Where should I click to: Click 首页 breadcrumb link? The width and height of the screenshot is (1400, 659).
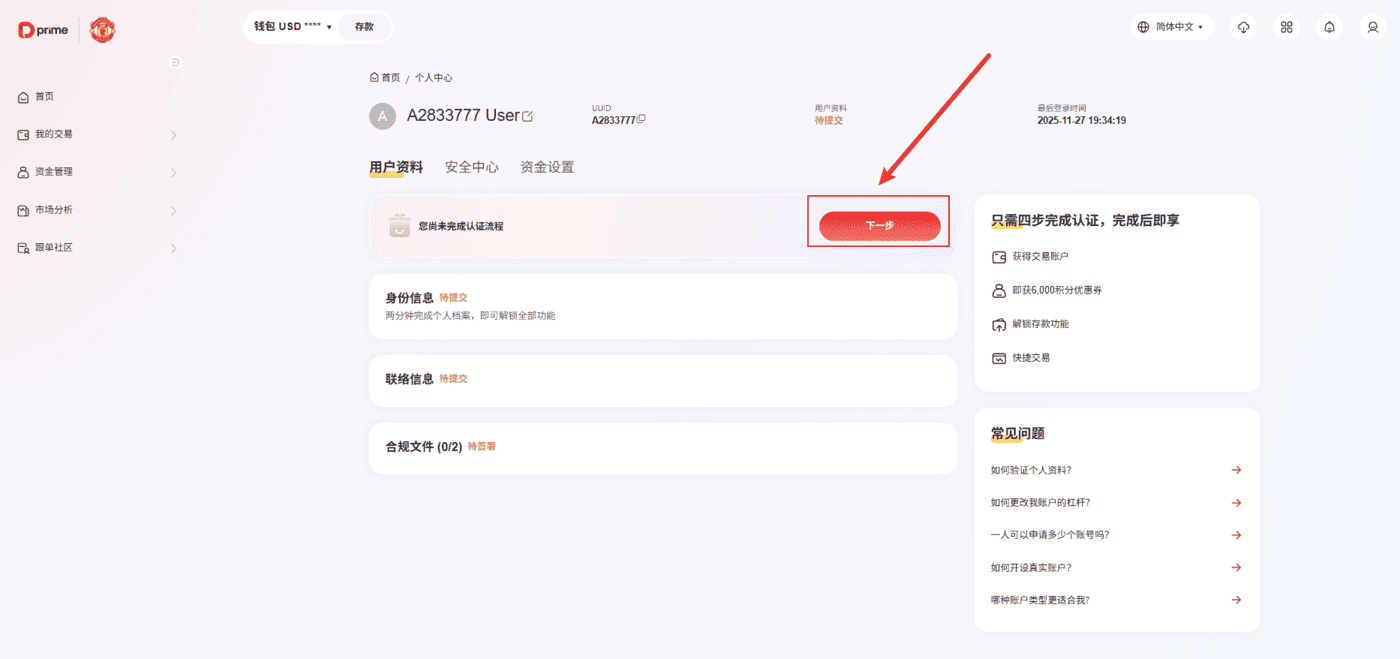pos(385,77)
